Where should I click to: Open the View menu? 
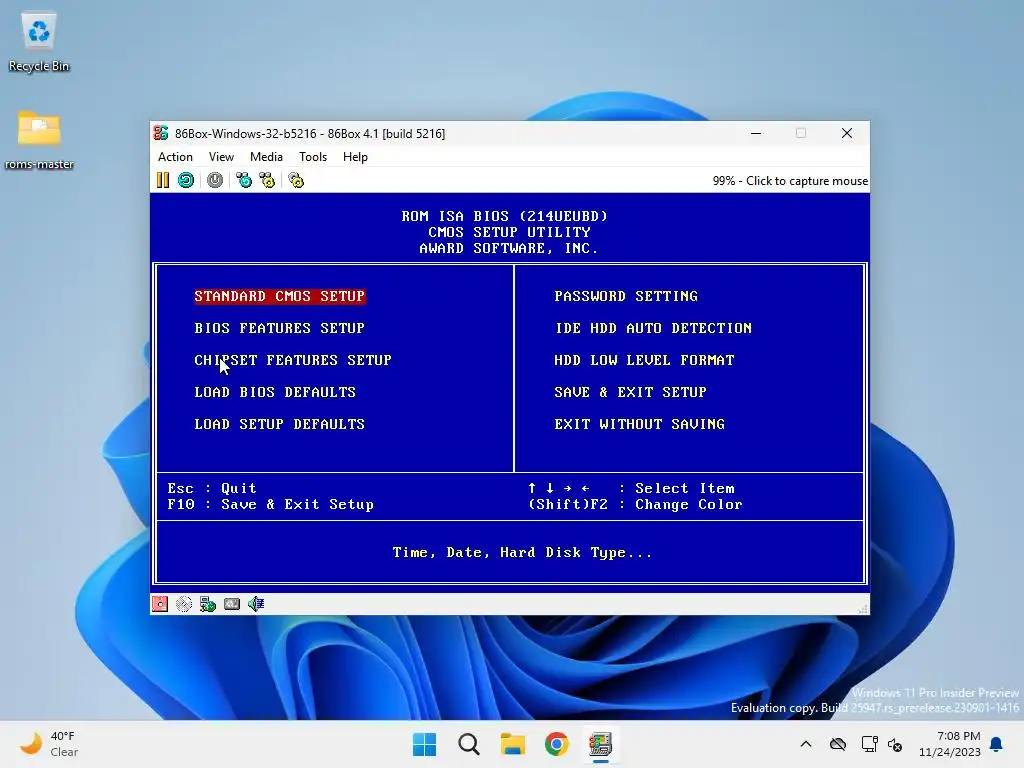[x=221, y=157]
